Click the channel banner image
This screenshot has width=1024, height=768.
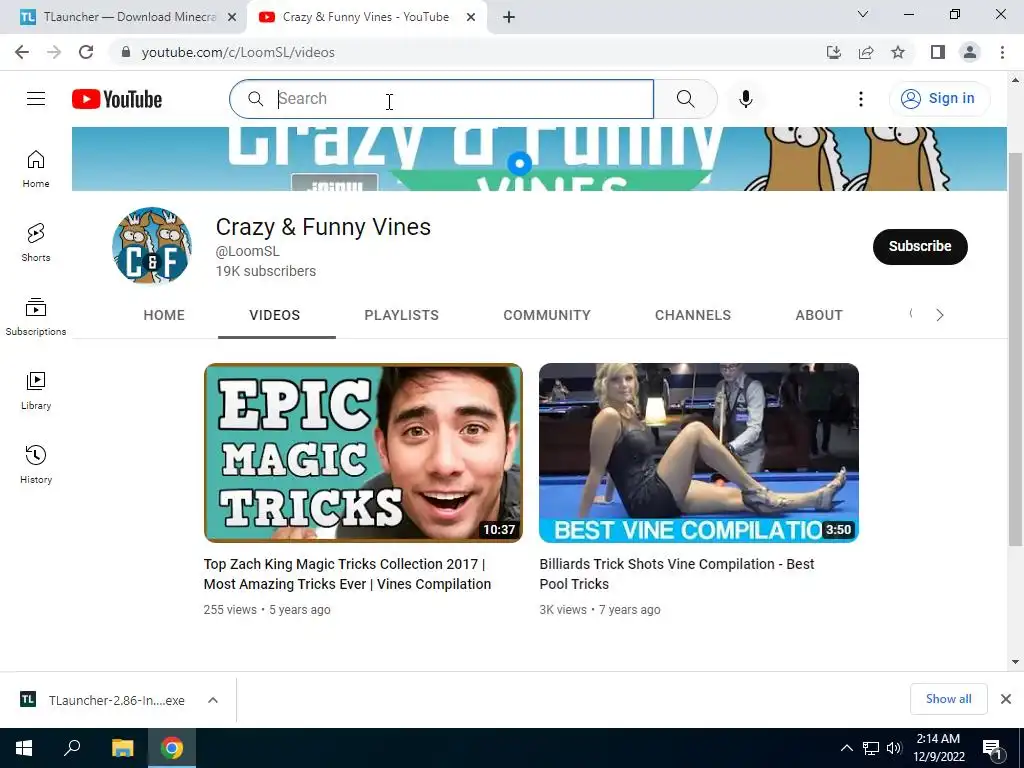coord(539,159)
